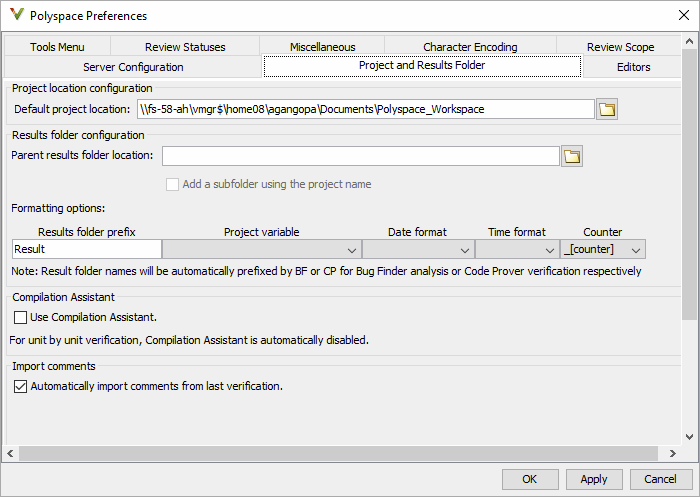Click the Results folder prefix field
700x497 pixels.
coord(87,250)
